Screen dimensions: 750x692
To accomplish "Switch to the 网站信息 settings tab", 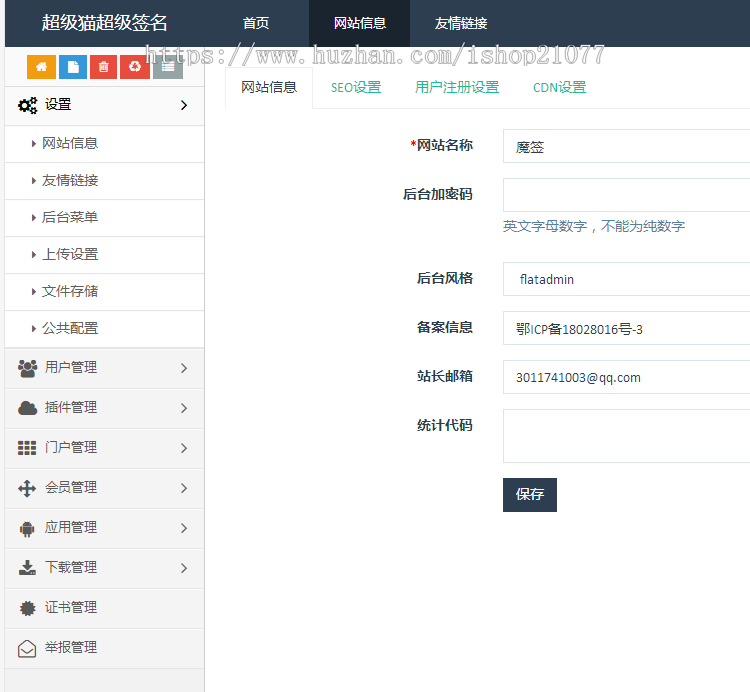I will click(x=269, y=88).
